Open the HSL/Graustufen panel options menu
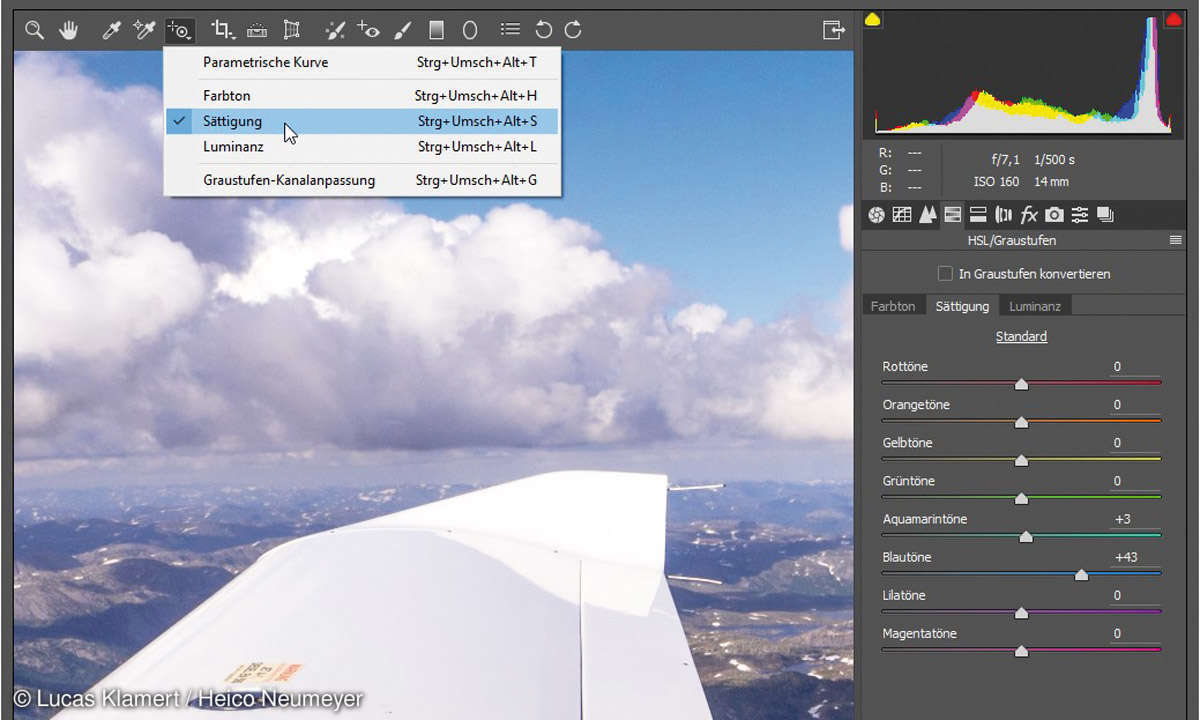 pos(1175,240)
